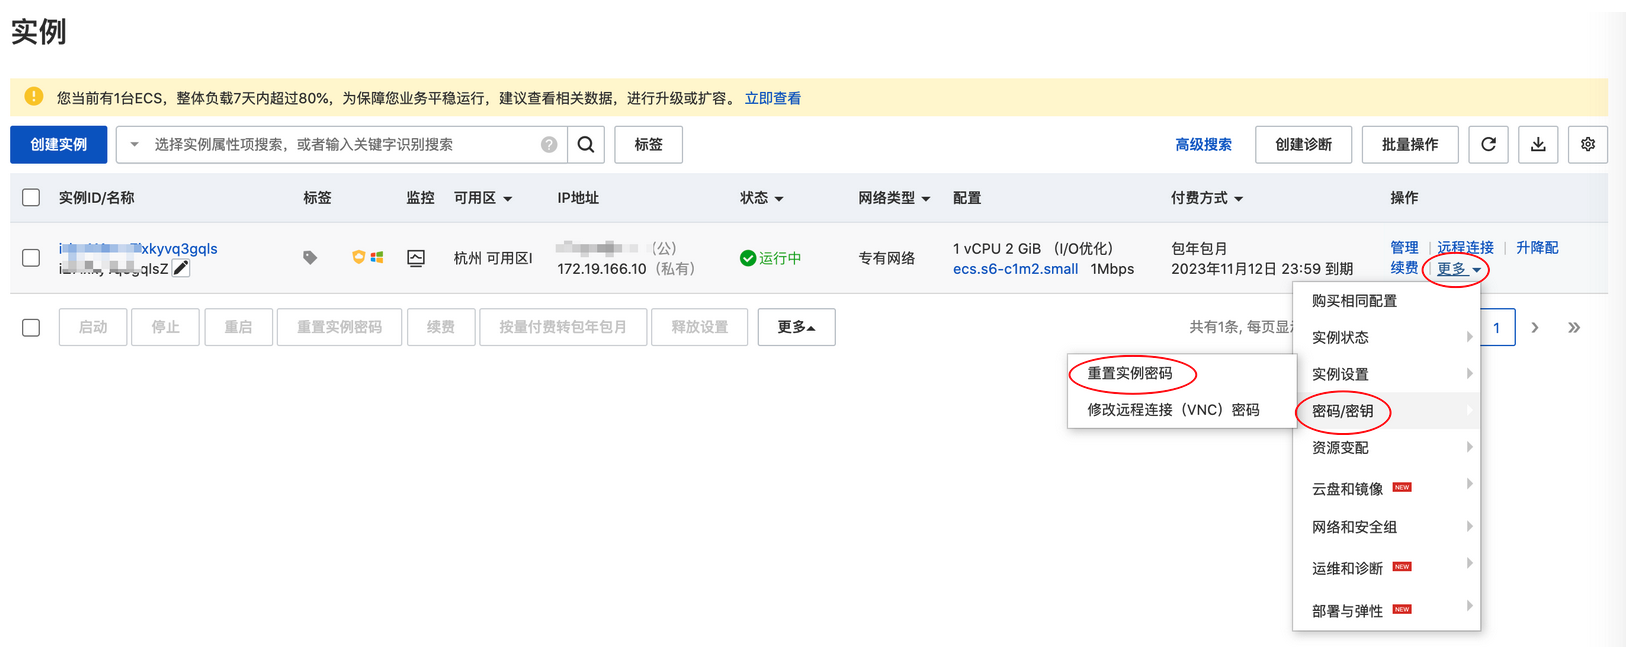The image size is (1640, 670).
Task: Click 批量操作 button
Action: (x=1410, y=145)
